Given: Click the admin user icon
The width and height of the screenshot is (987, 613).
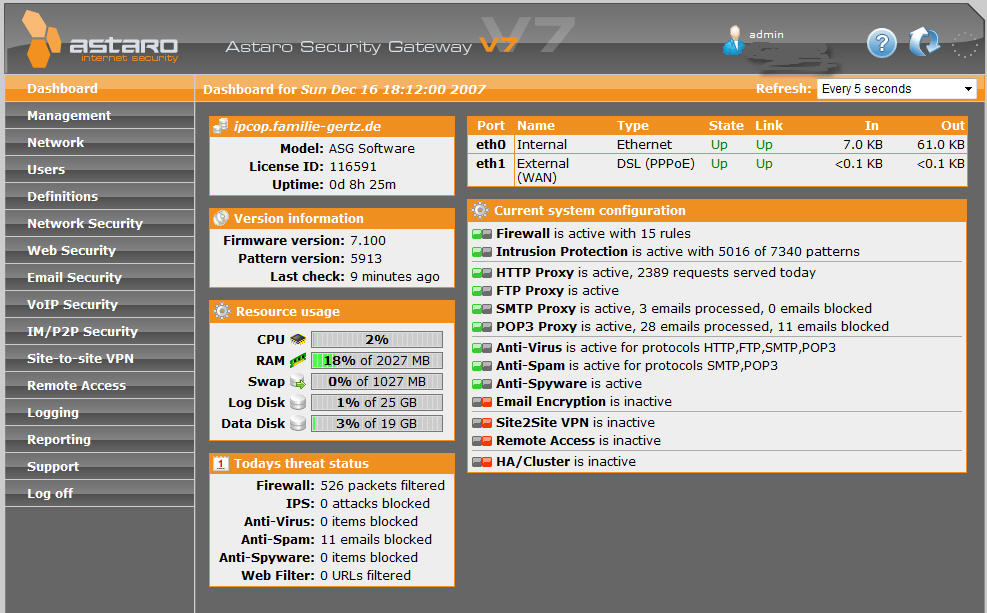Looking at the screenshot, I should (x=733, y=40).
